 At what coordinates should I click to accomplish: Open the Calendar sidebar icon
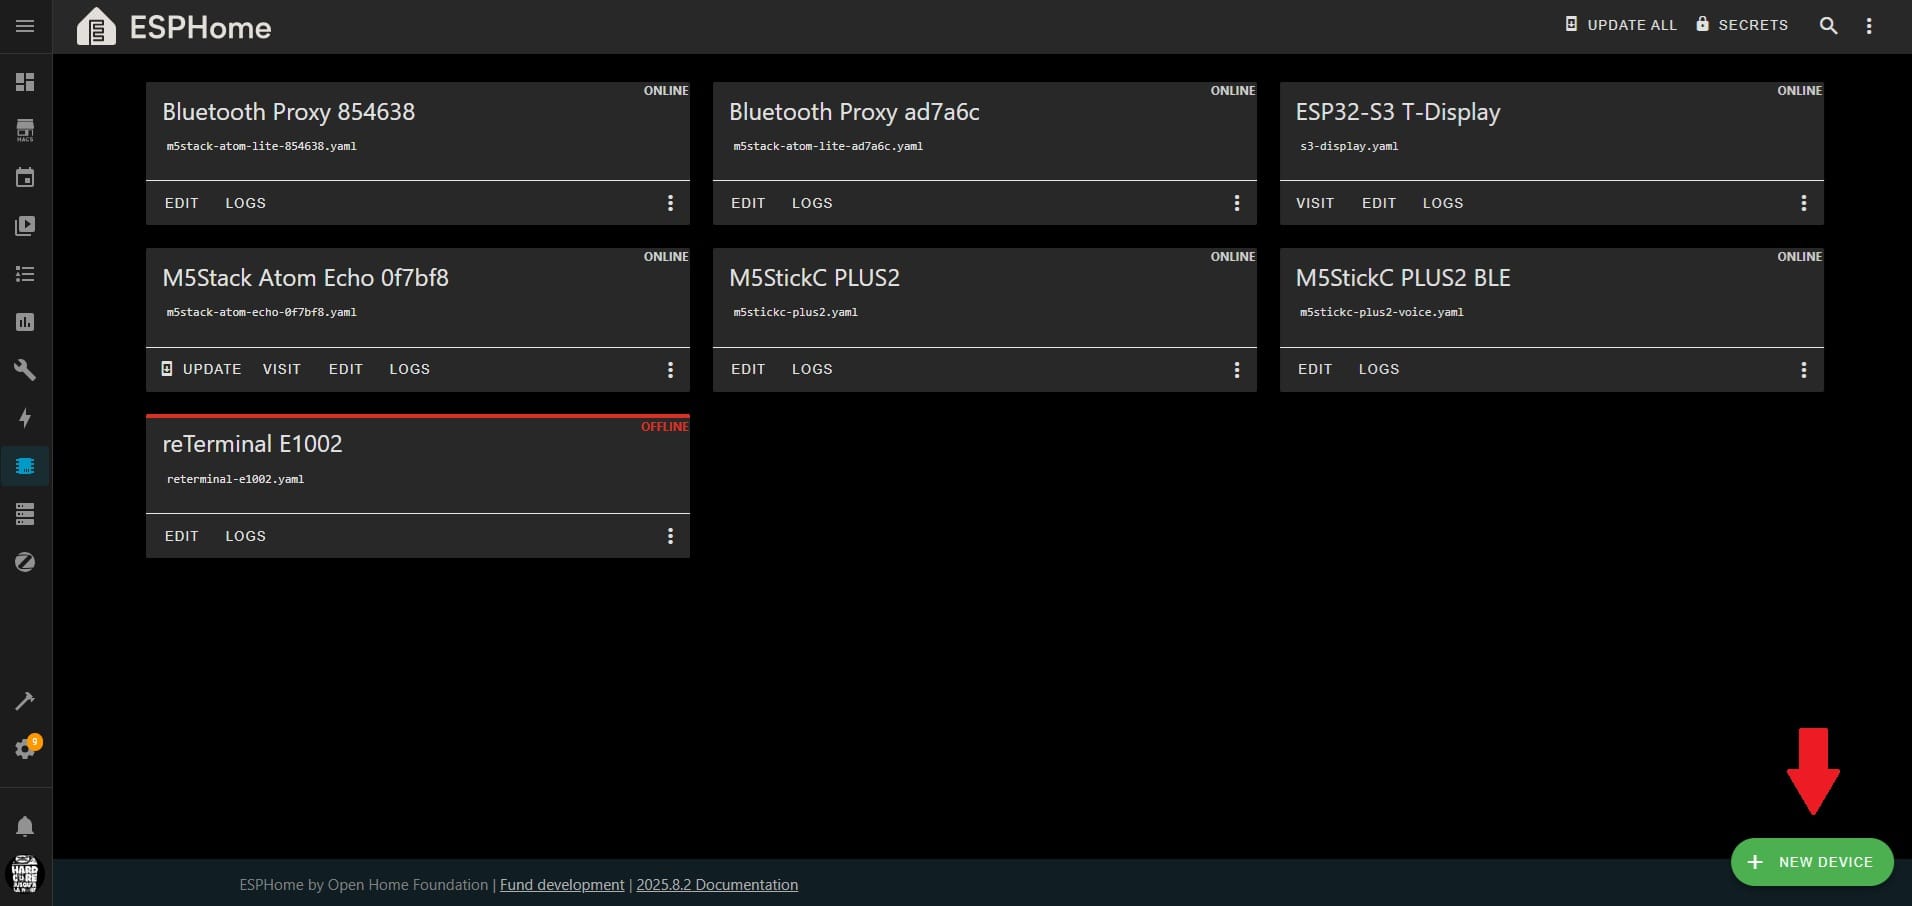tap(25, 178)
